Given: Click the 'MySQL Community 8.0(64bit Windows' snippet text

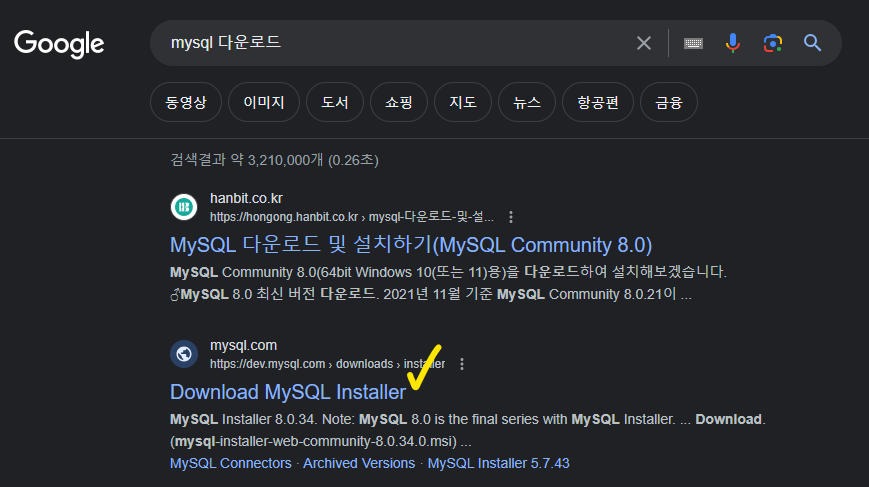Looking at the screenshot, I should (x=448, y=283).
